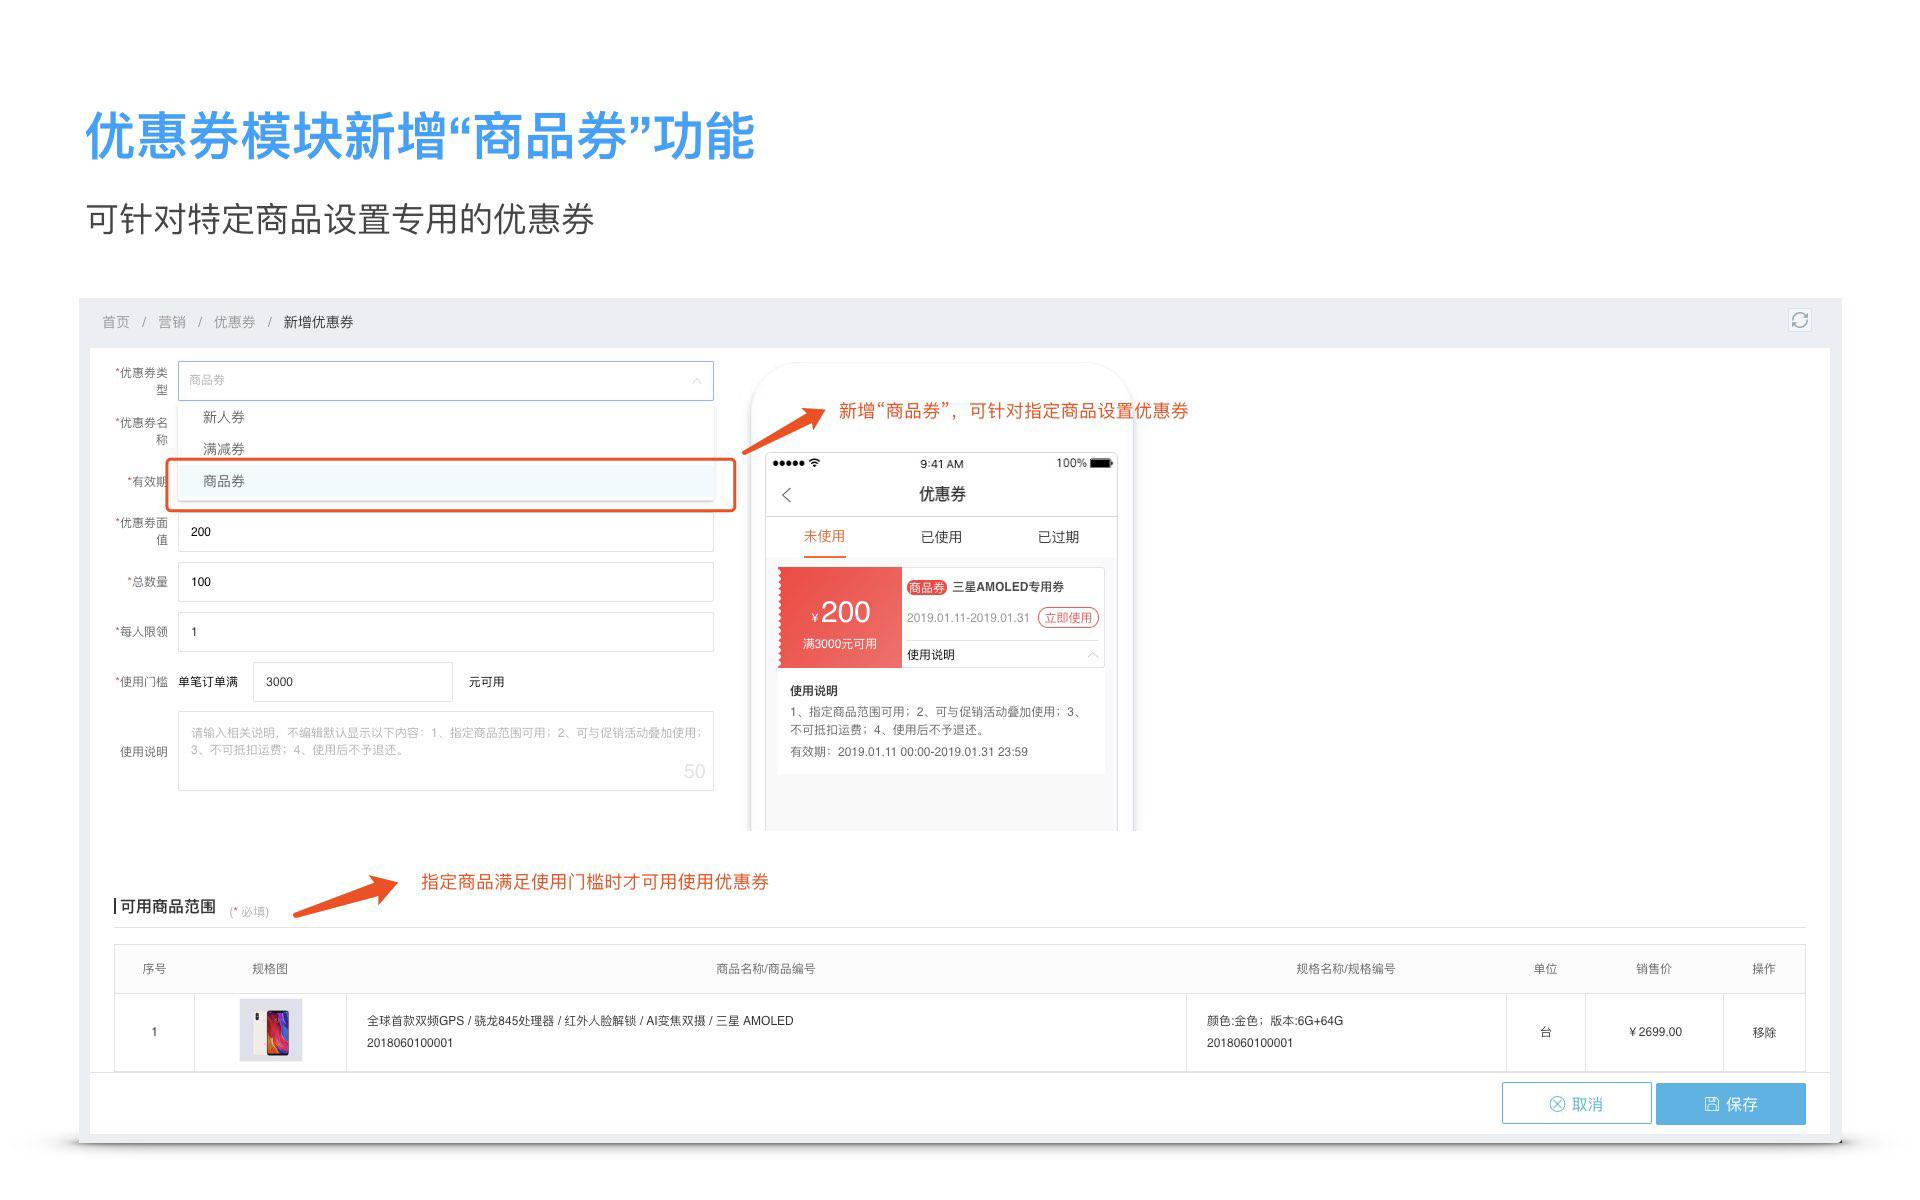Screen dimensions: 1920x1200
Task: Click the 保存 save button
Action: point(1730,1104)
